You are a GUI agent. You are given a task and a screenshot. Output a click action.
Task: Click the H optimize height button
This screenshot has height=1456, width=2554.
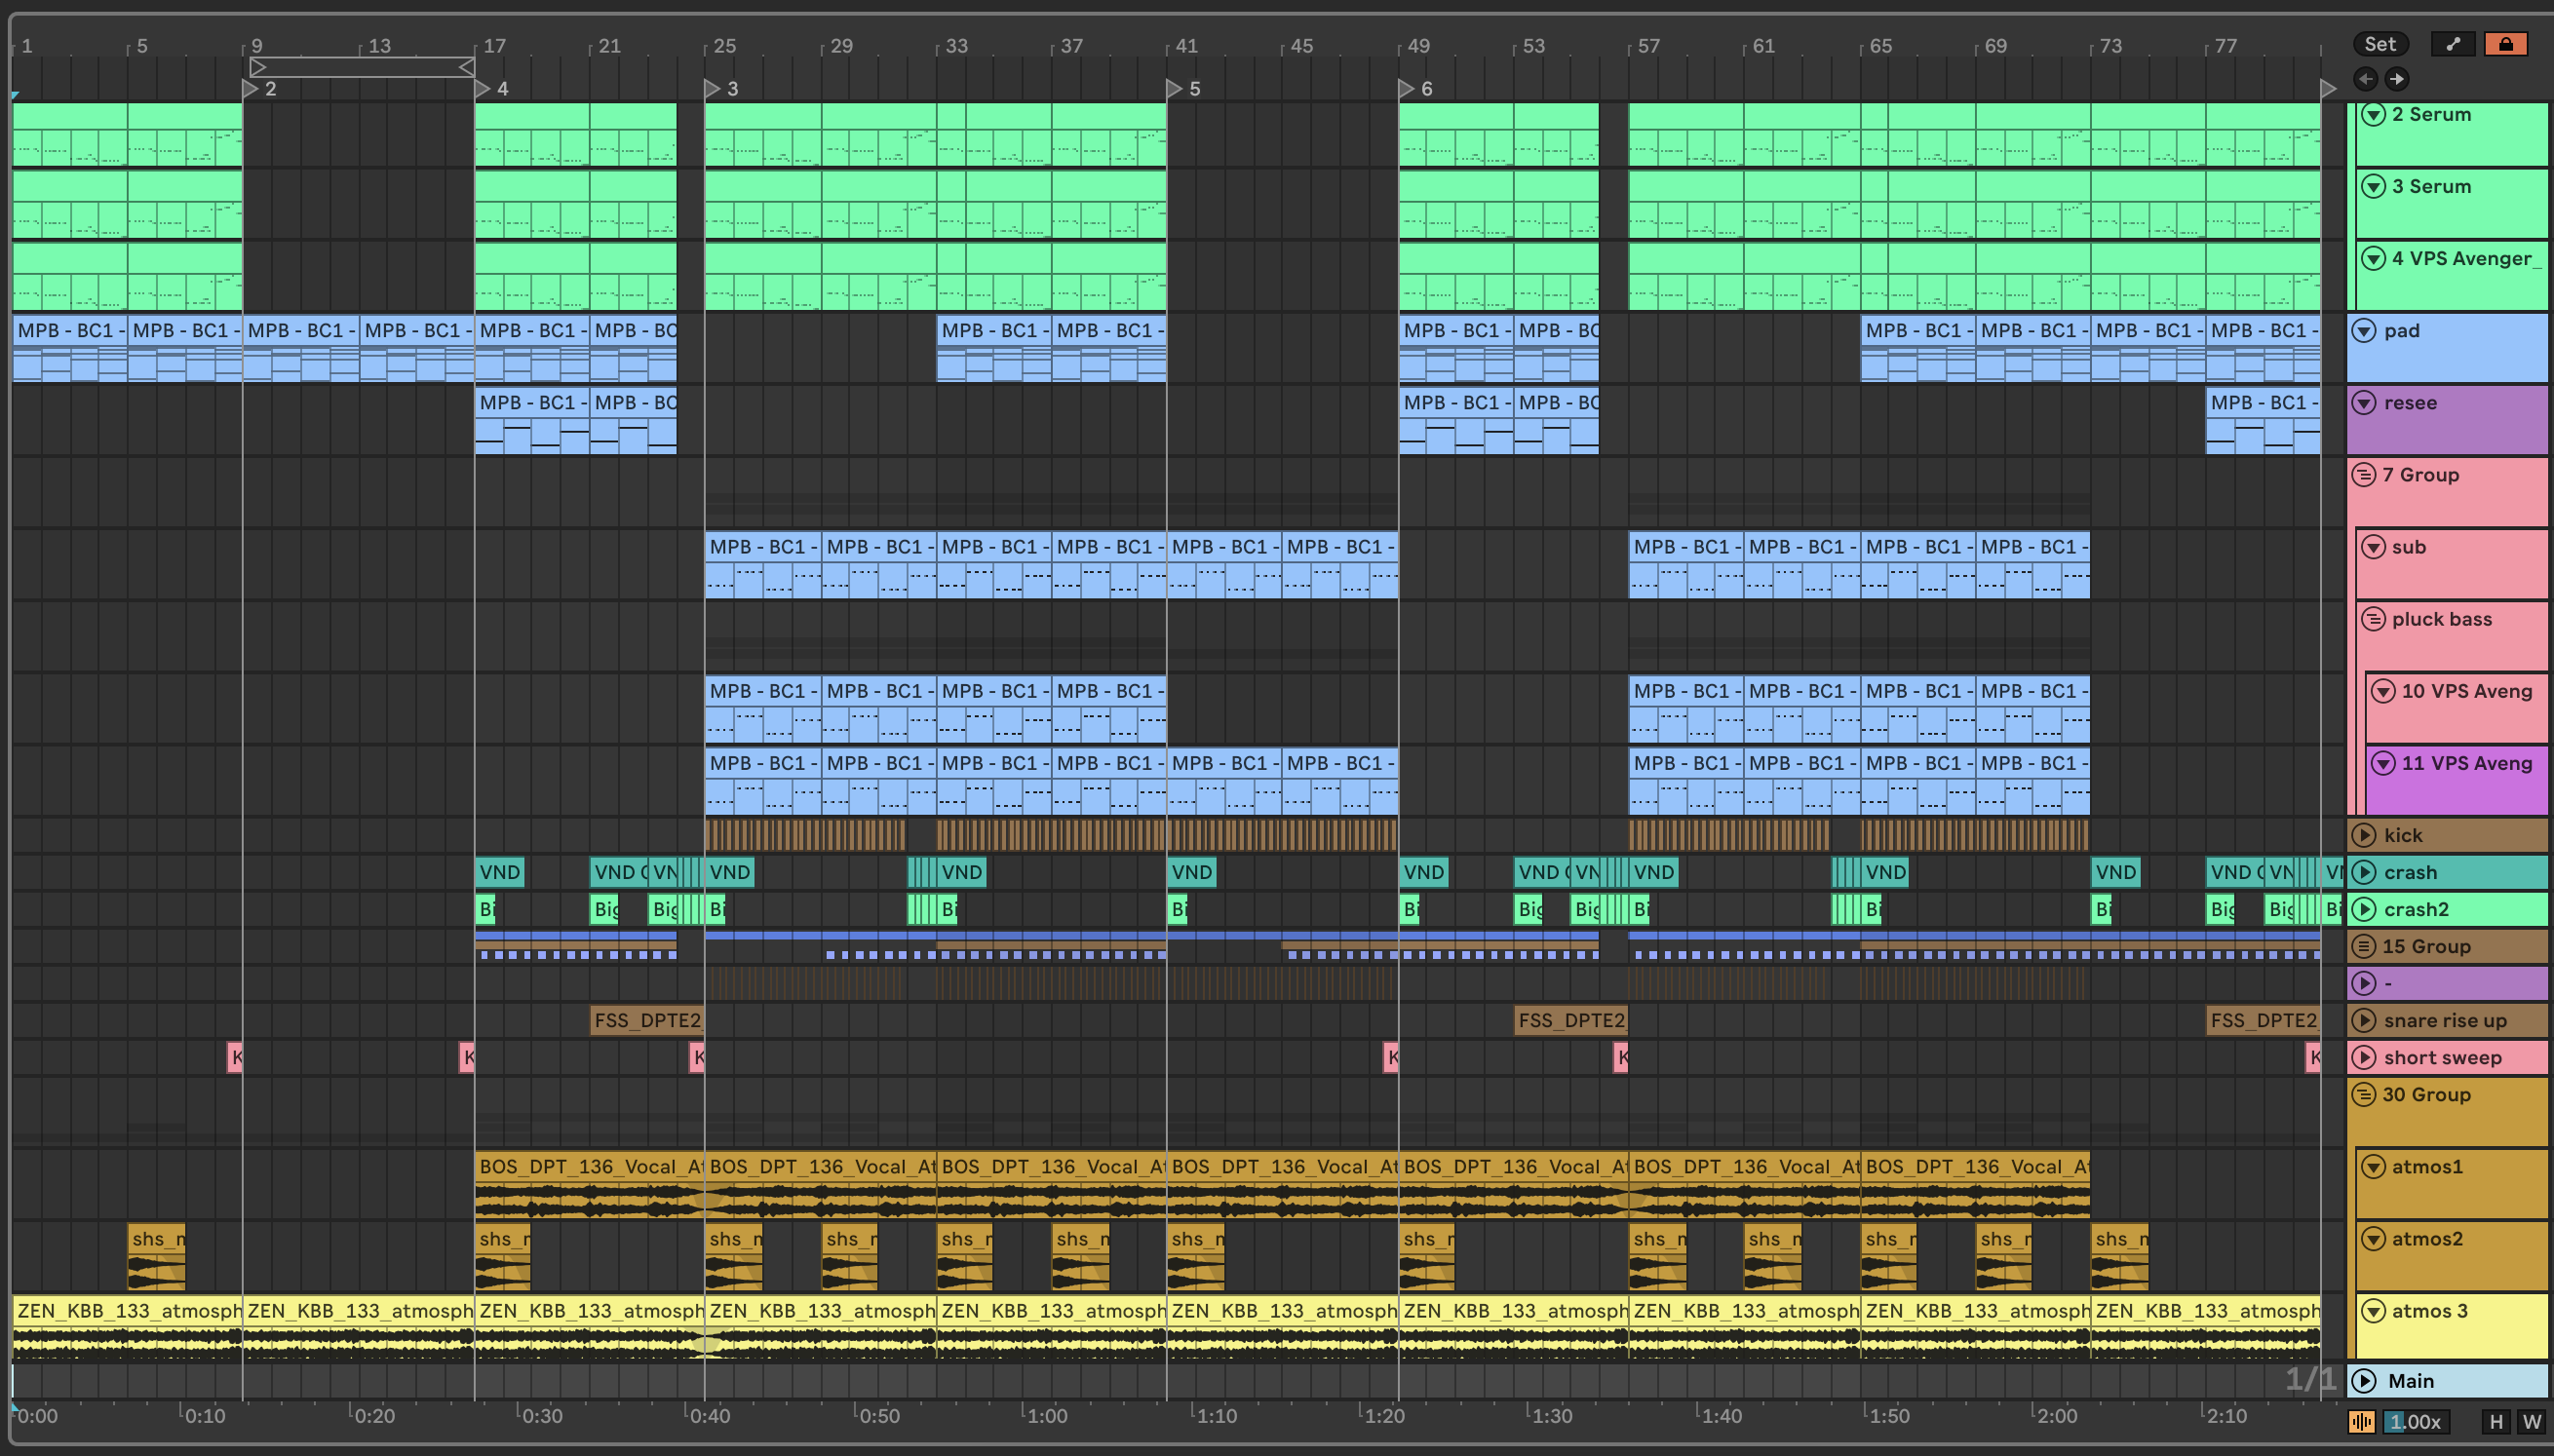click(x=2496, y=1421)
